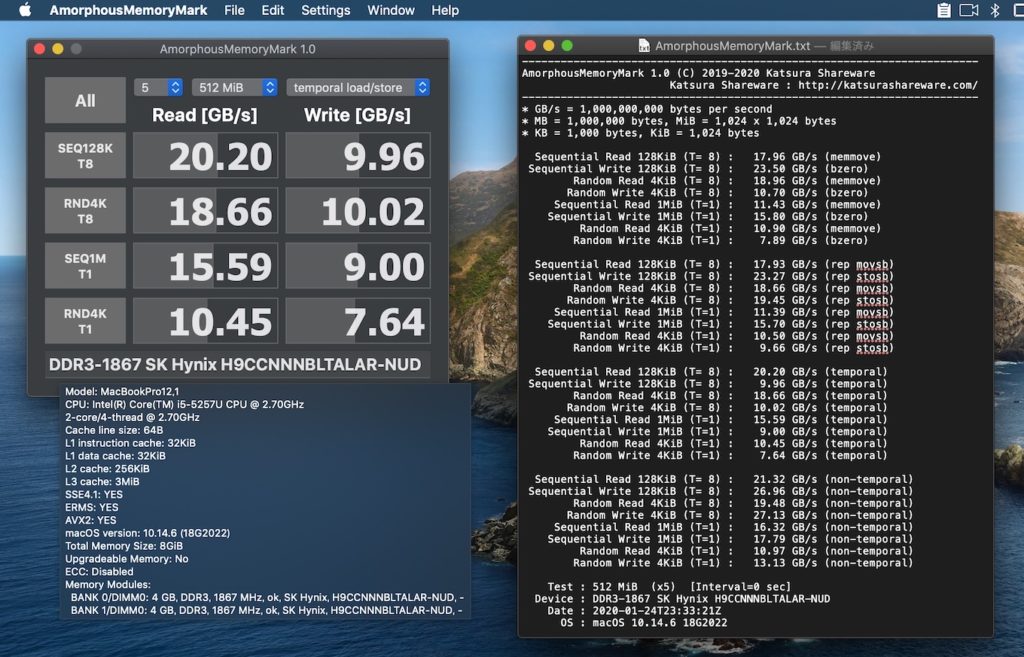Viewport: 1024px width, 657px height.
Task: Run the RND4K T8 benchmark
Action: (x=85, y=212)
